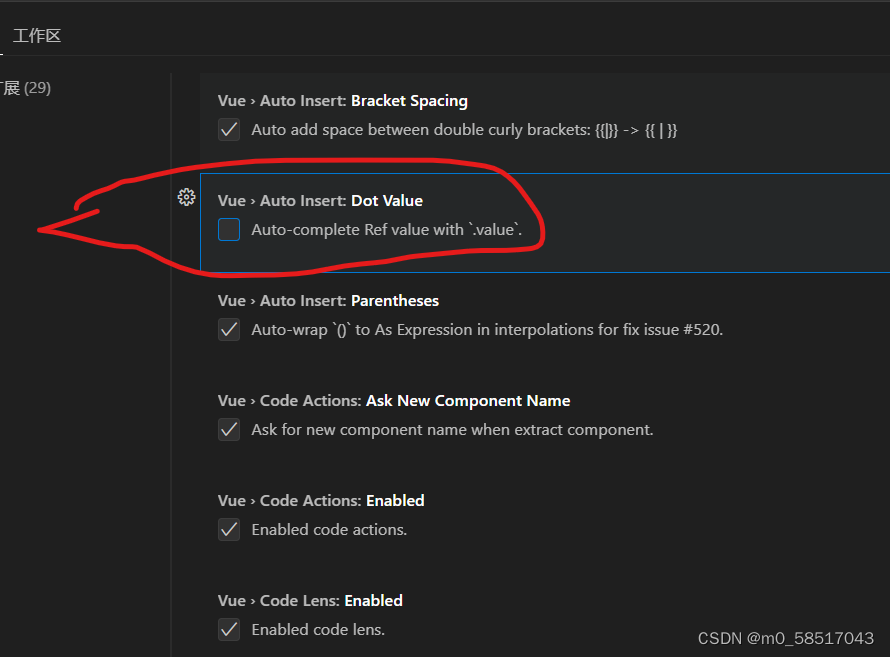The height and width of the screenshot is (657, 890).
Task: Click the Vue Code Lens Enabled title
Action: click(x=310, y=600)
